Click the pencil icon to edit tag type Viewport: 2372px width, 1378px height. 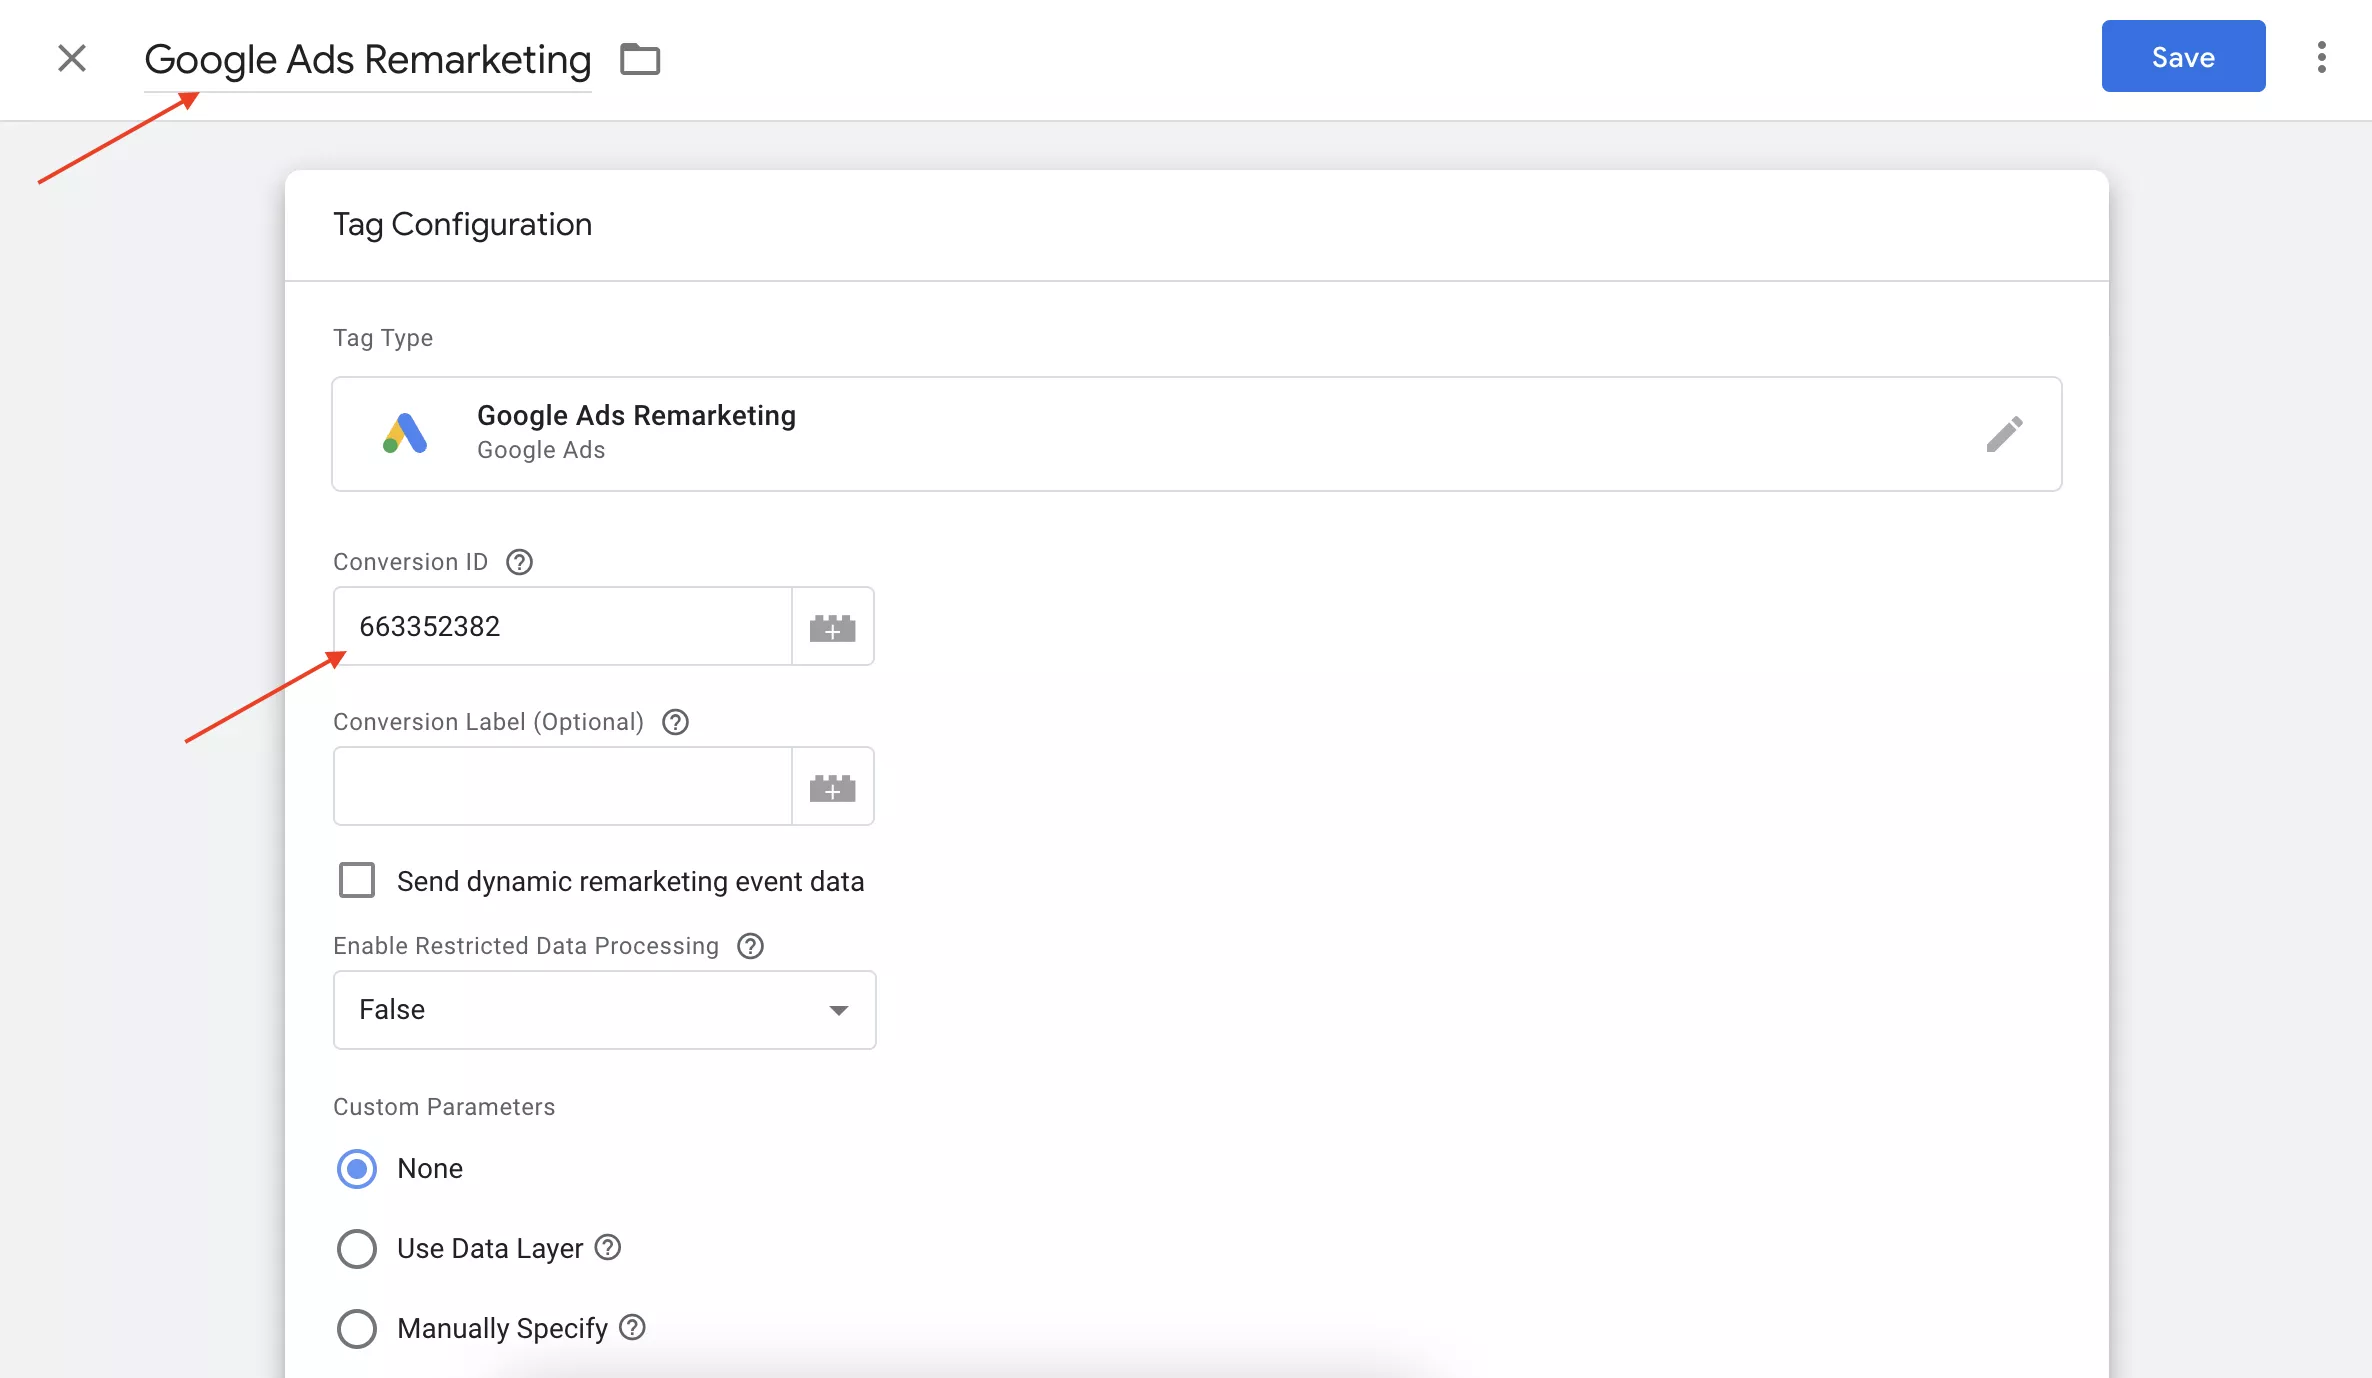2004,434
